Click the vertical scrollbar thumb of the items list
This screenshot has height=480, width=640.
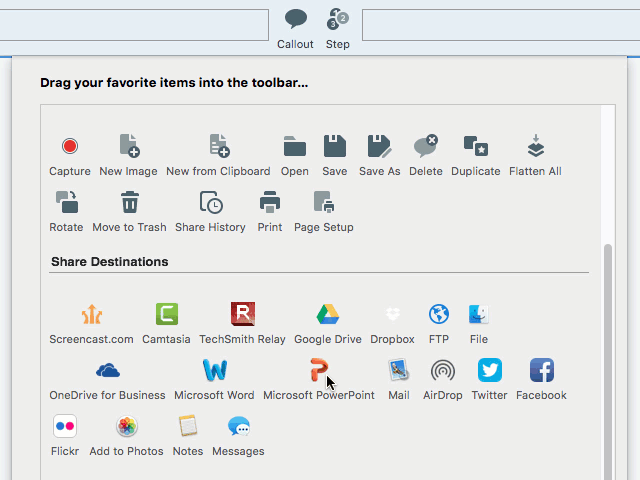(x=608, y=362)
